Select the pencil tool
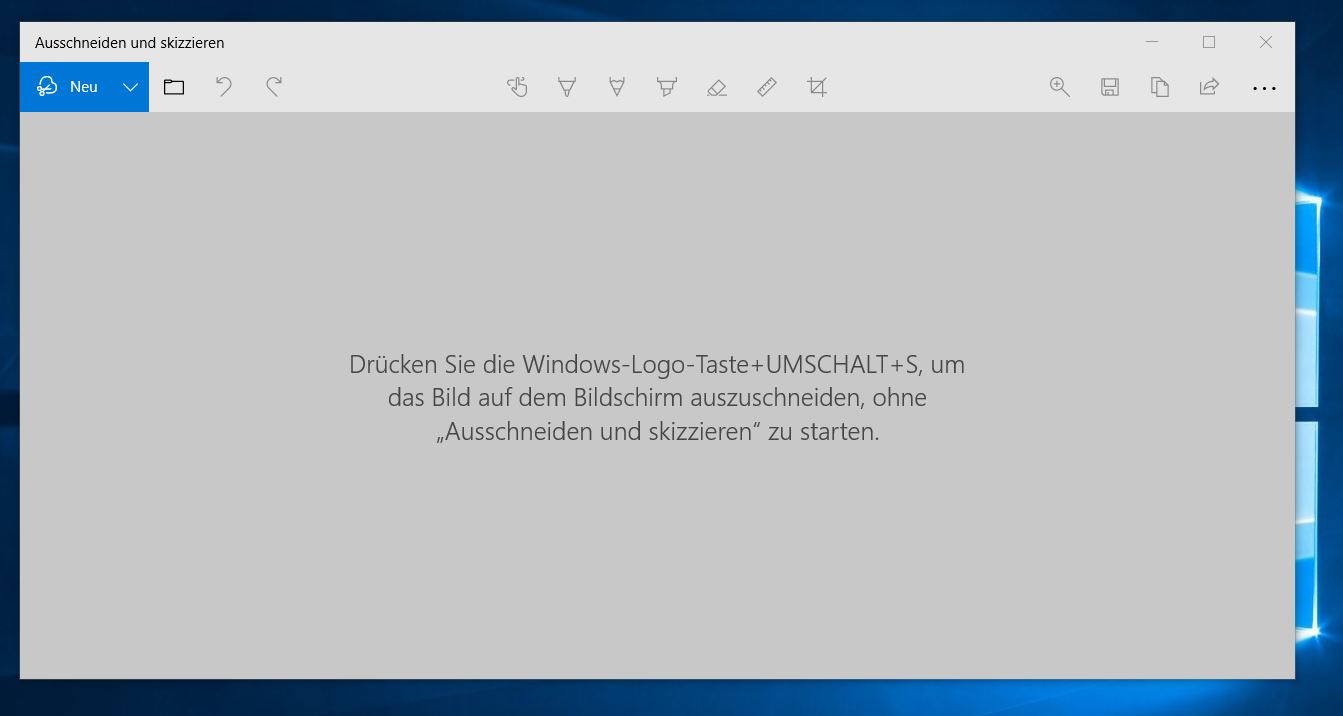This screenshot has height=716, width=1343. [x=617, y=87]
